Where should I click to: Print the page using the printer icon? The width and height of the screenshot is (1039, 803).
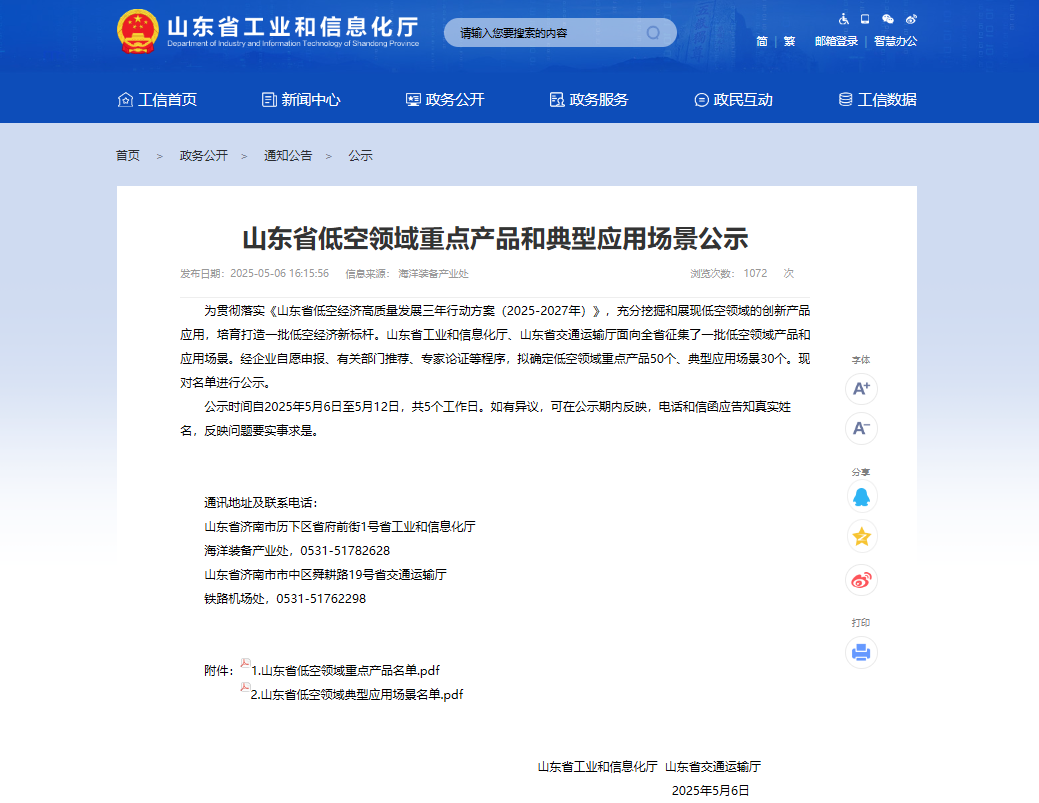[861, 653]
